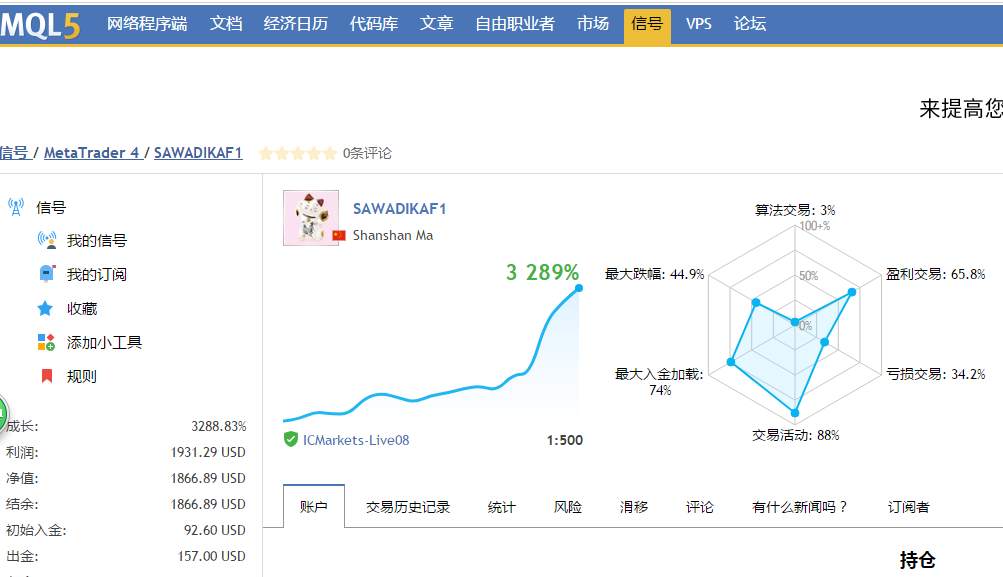
Task: Switch to the 评论 tab
Action: (x=700, y=507)
